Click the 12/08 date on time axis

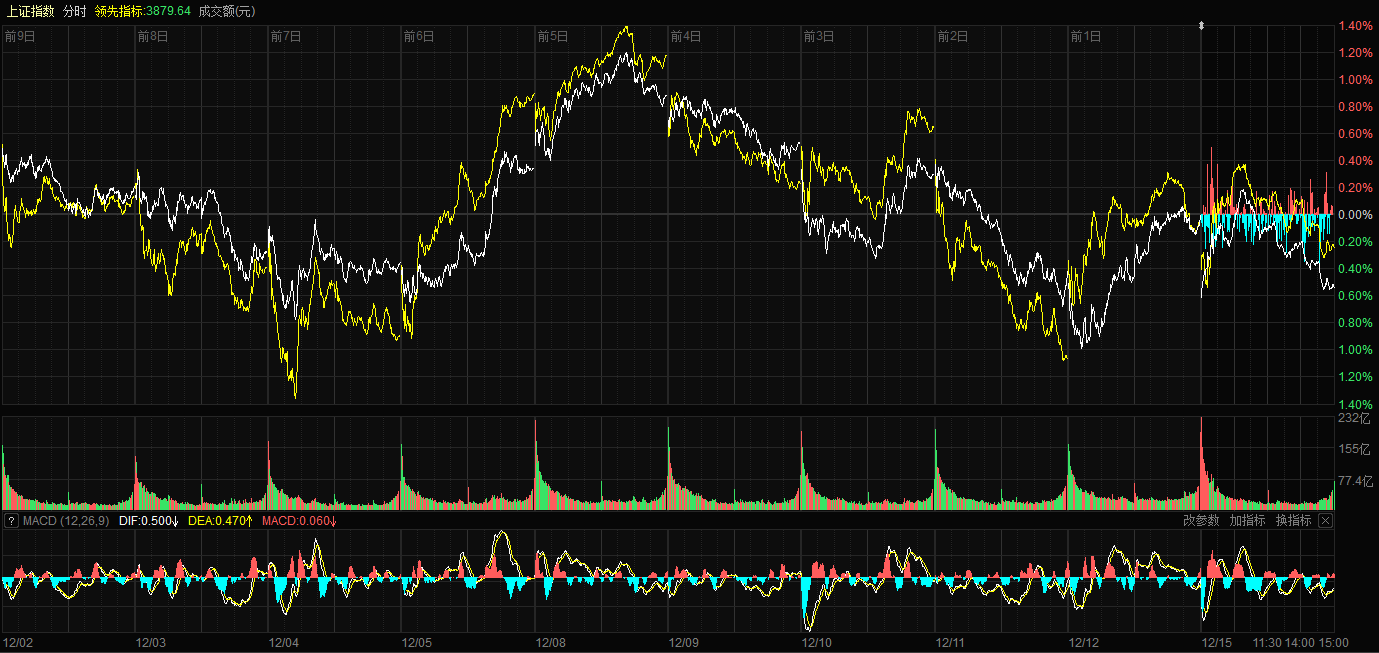[x=551, y=642]
